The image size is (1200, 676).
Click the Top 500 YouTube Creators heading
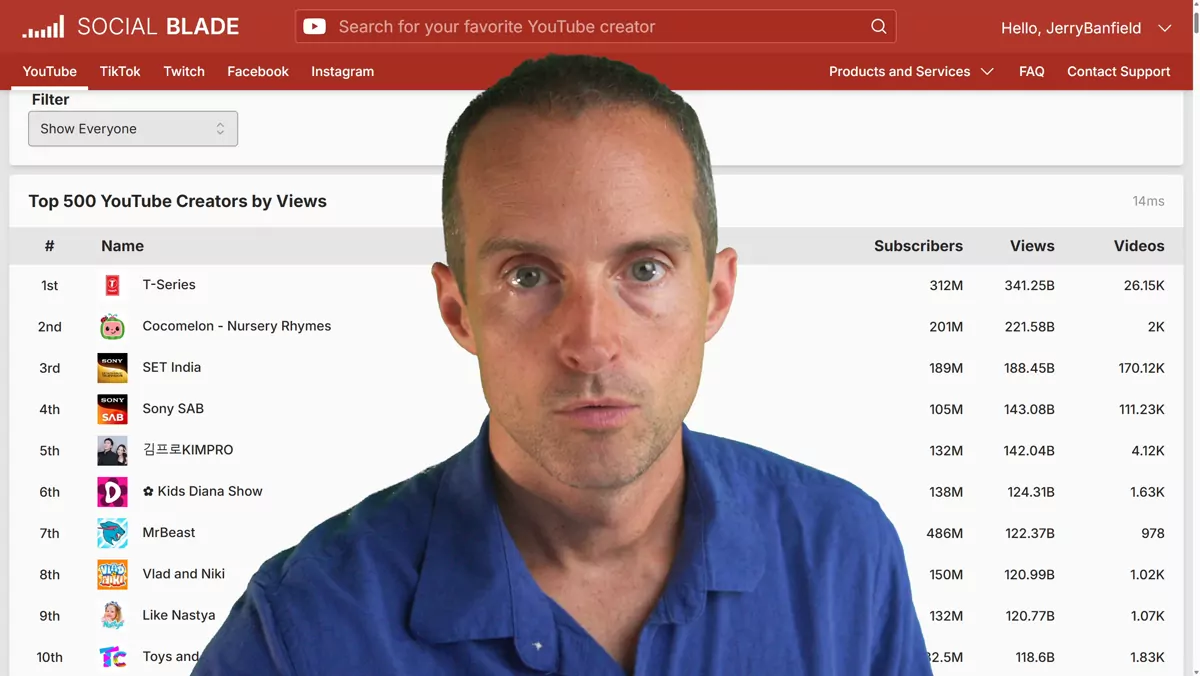point(177,201)
